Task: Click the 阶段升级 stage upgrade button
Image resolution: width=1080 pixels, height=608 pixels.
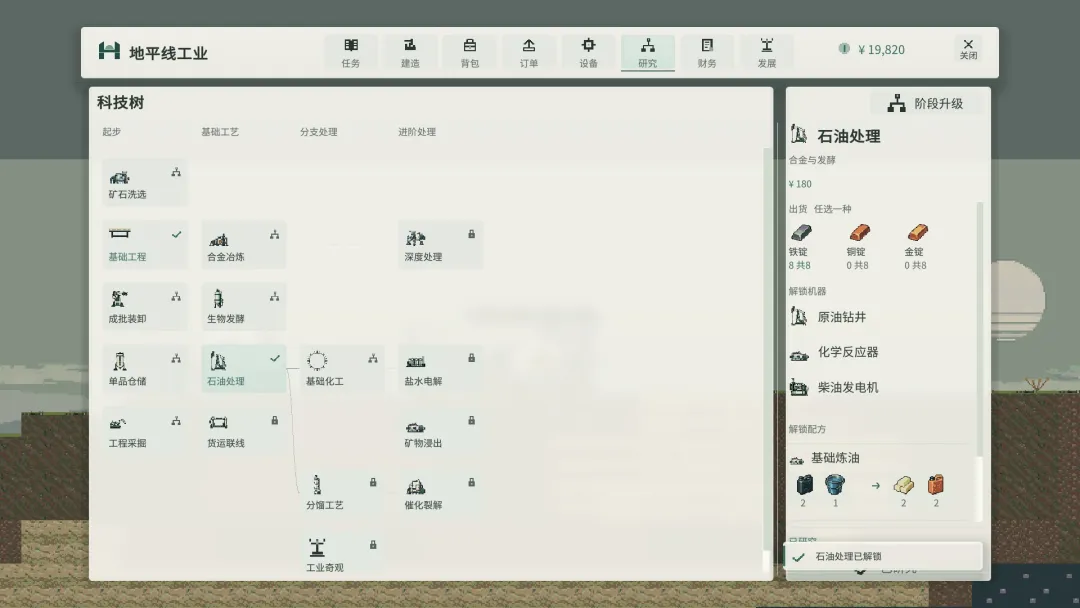Action: click(x=926, y=103)
